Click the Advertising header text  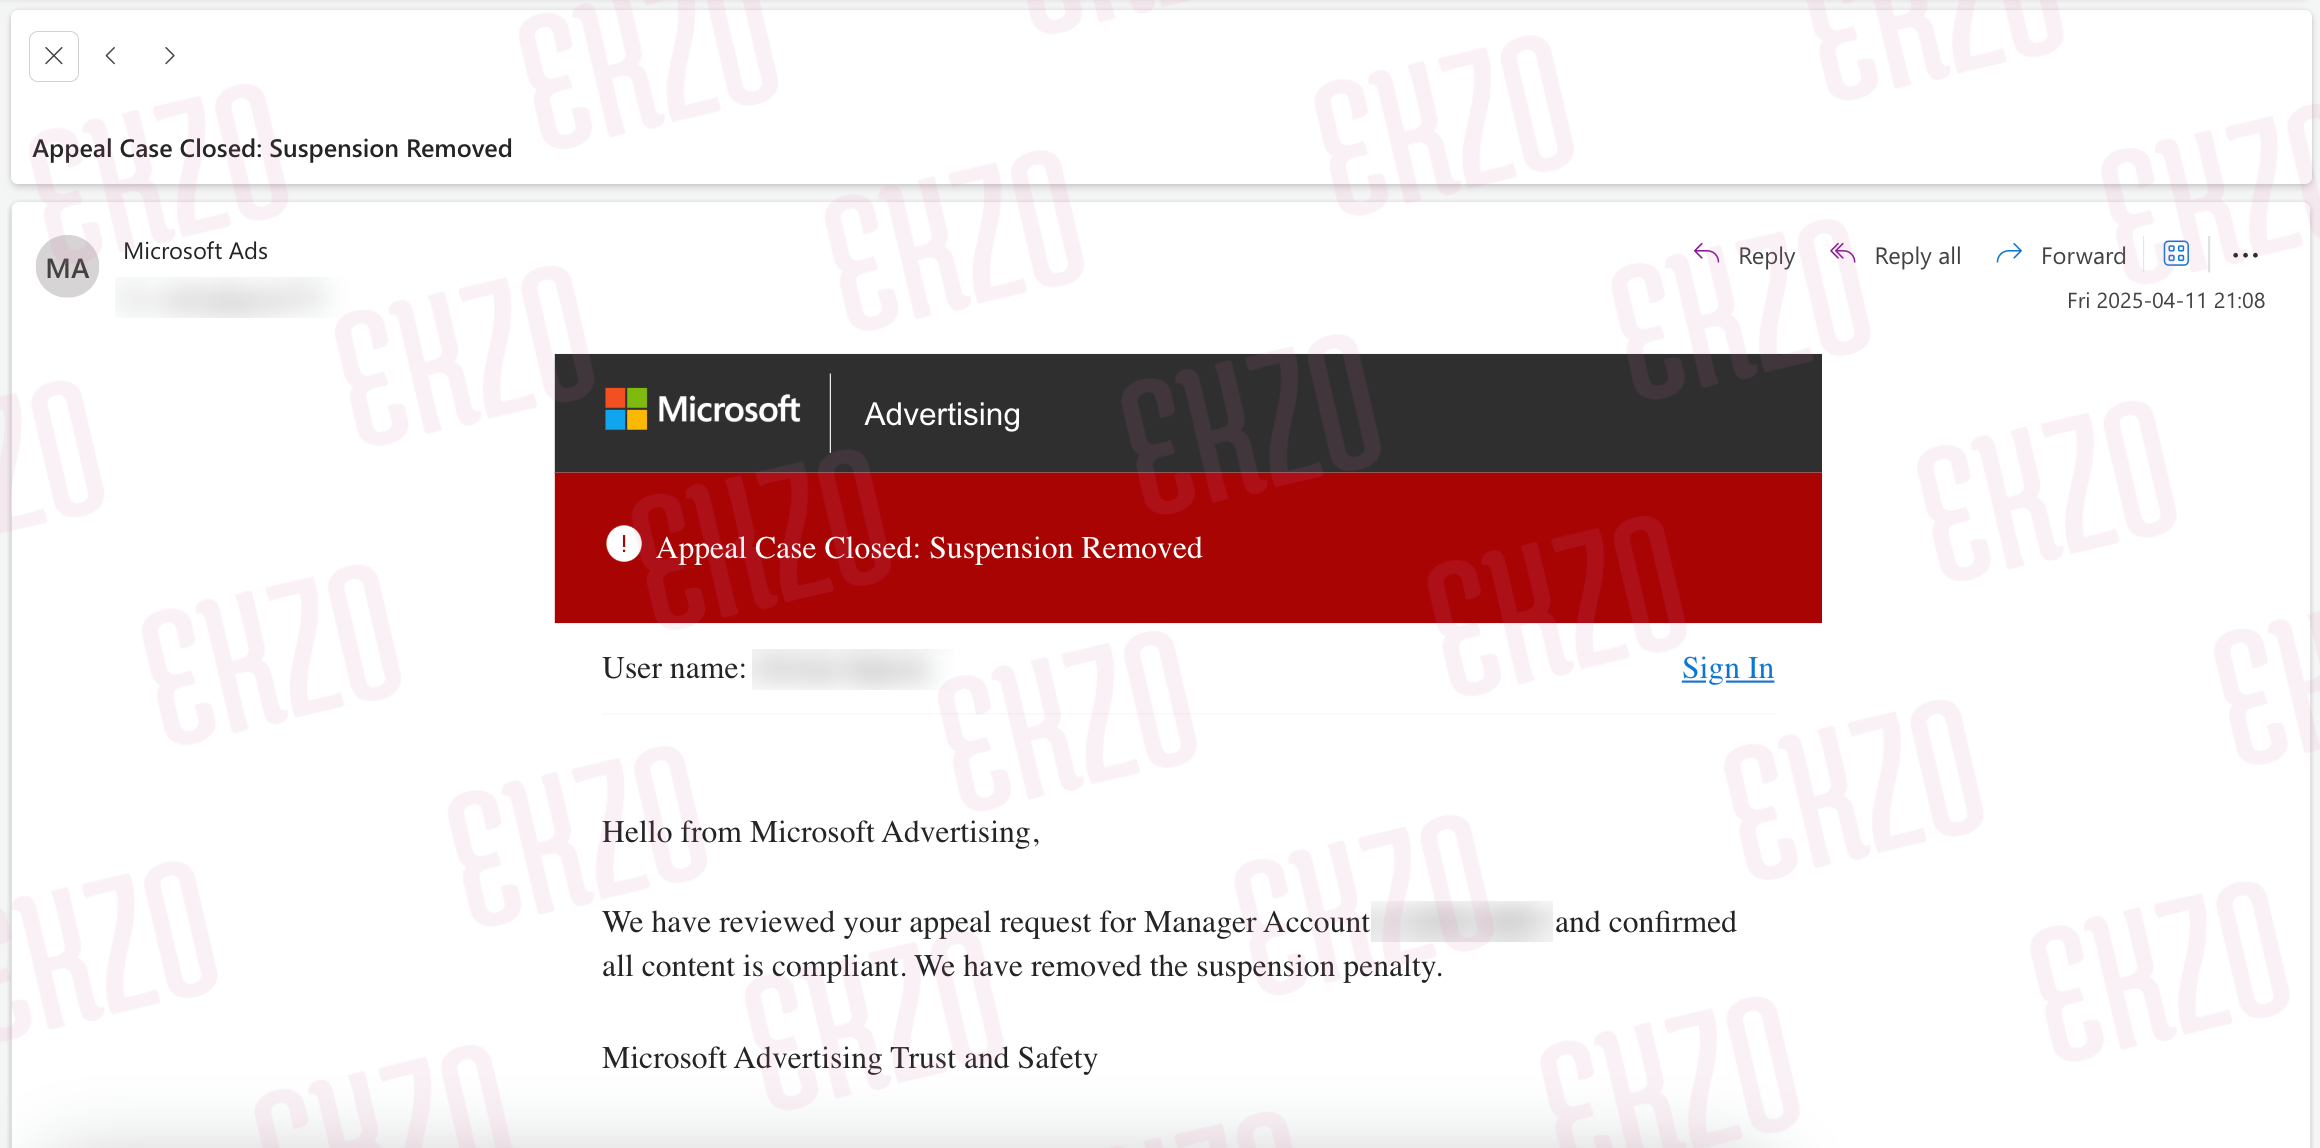click(942, 414)
